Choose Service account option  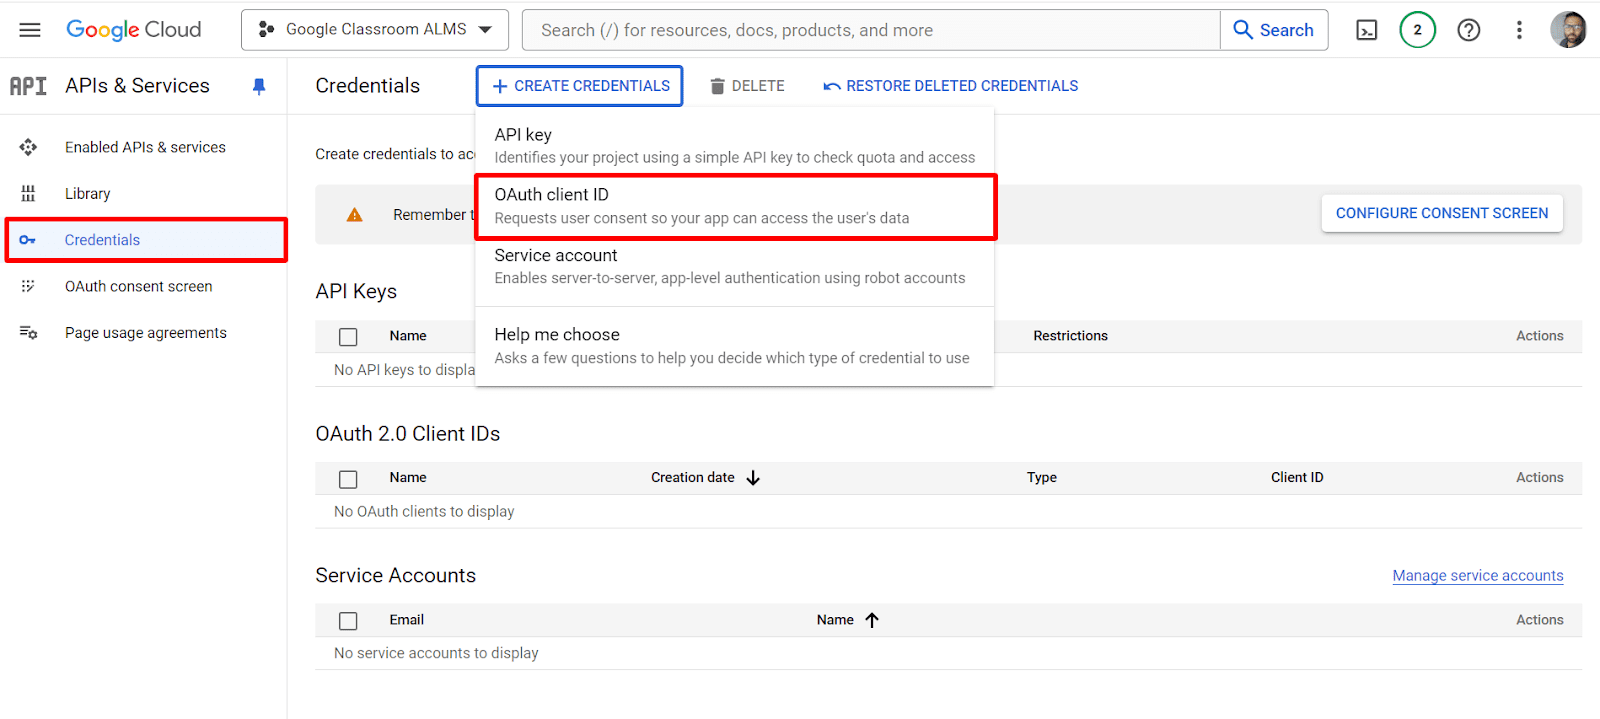pos(735,266)
